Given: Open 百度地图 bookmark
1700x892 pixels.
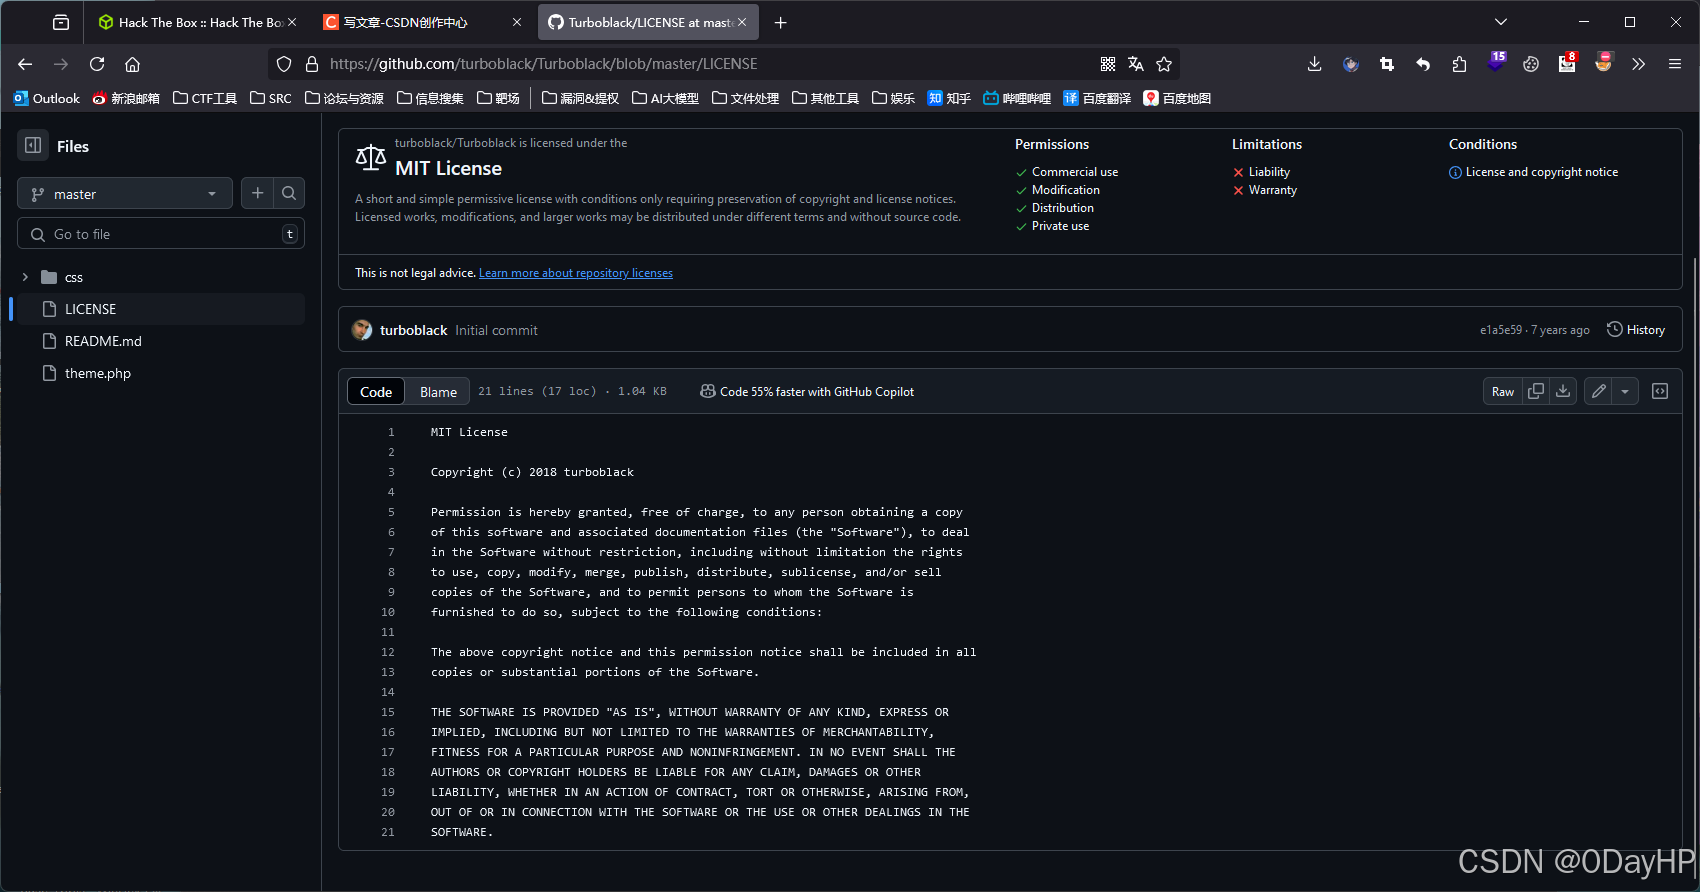Looking at the screenshot, I should [x=1177, y=98].
